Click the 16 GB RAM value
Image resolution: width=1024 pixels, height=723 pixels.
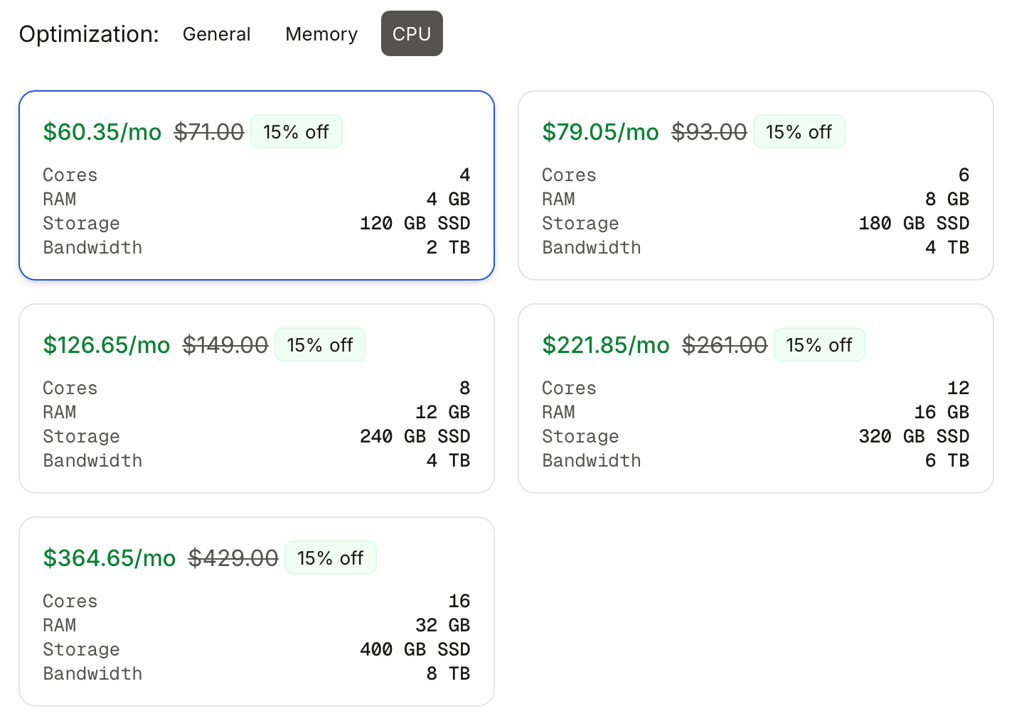[x=942, y=412]
